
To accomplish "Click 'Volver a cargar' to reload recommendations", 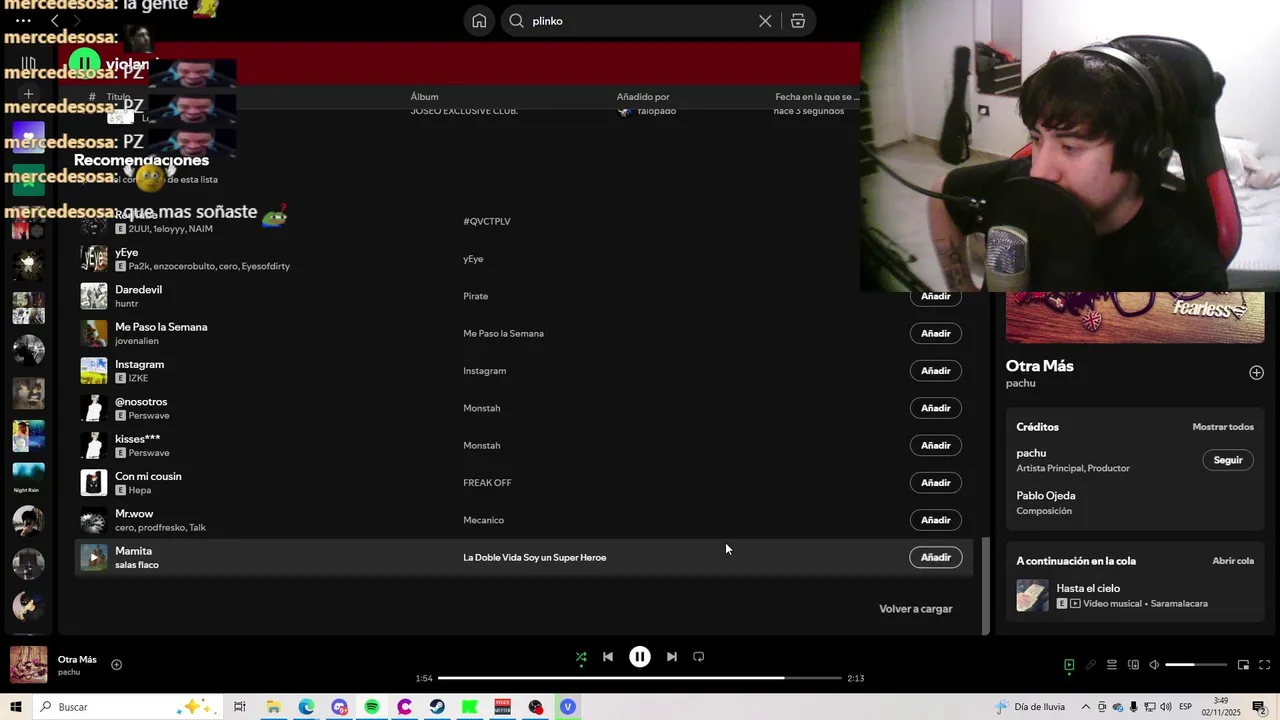I will pos(915,609).
